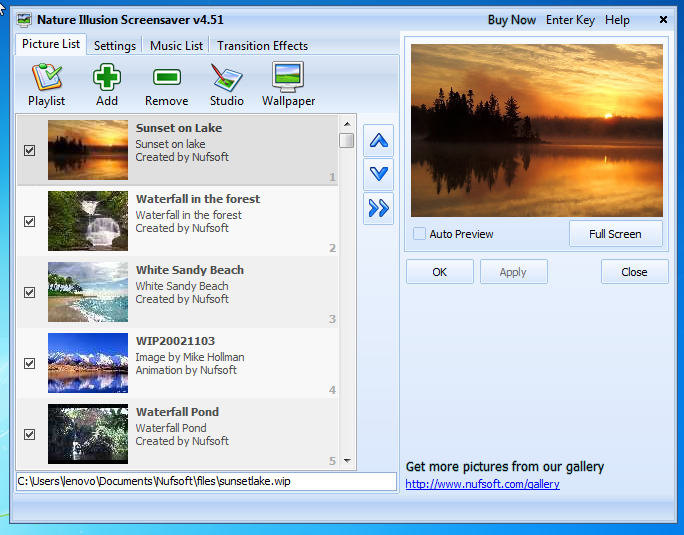Select the Waterfall Pond thumbnail

[x=88, y=434]
